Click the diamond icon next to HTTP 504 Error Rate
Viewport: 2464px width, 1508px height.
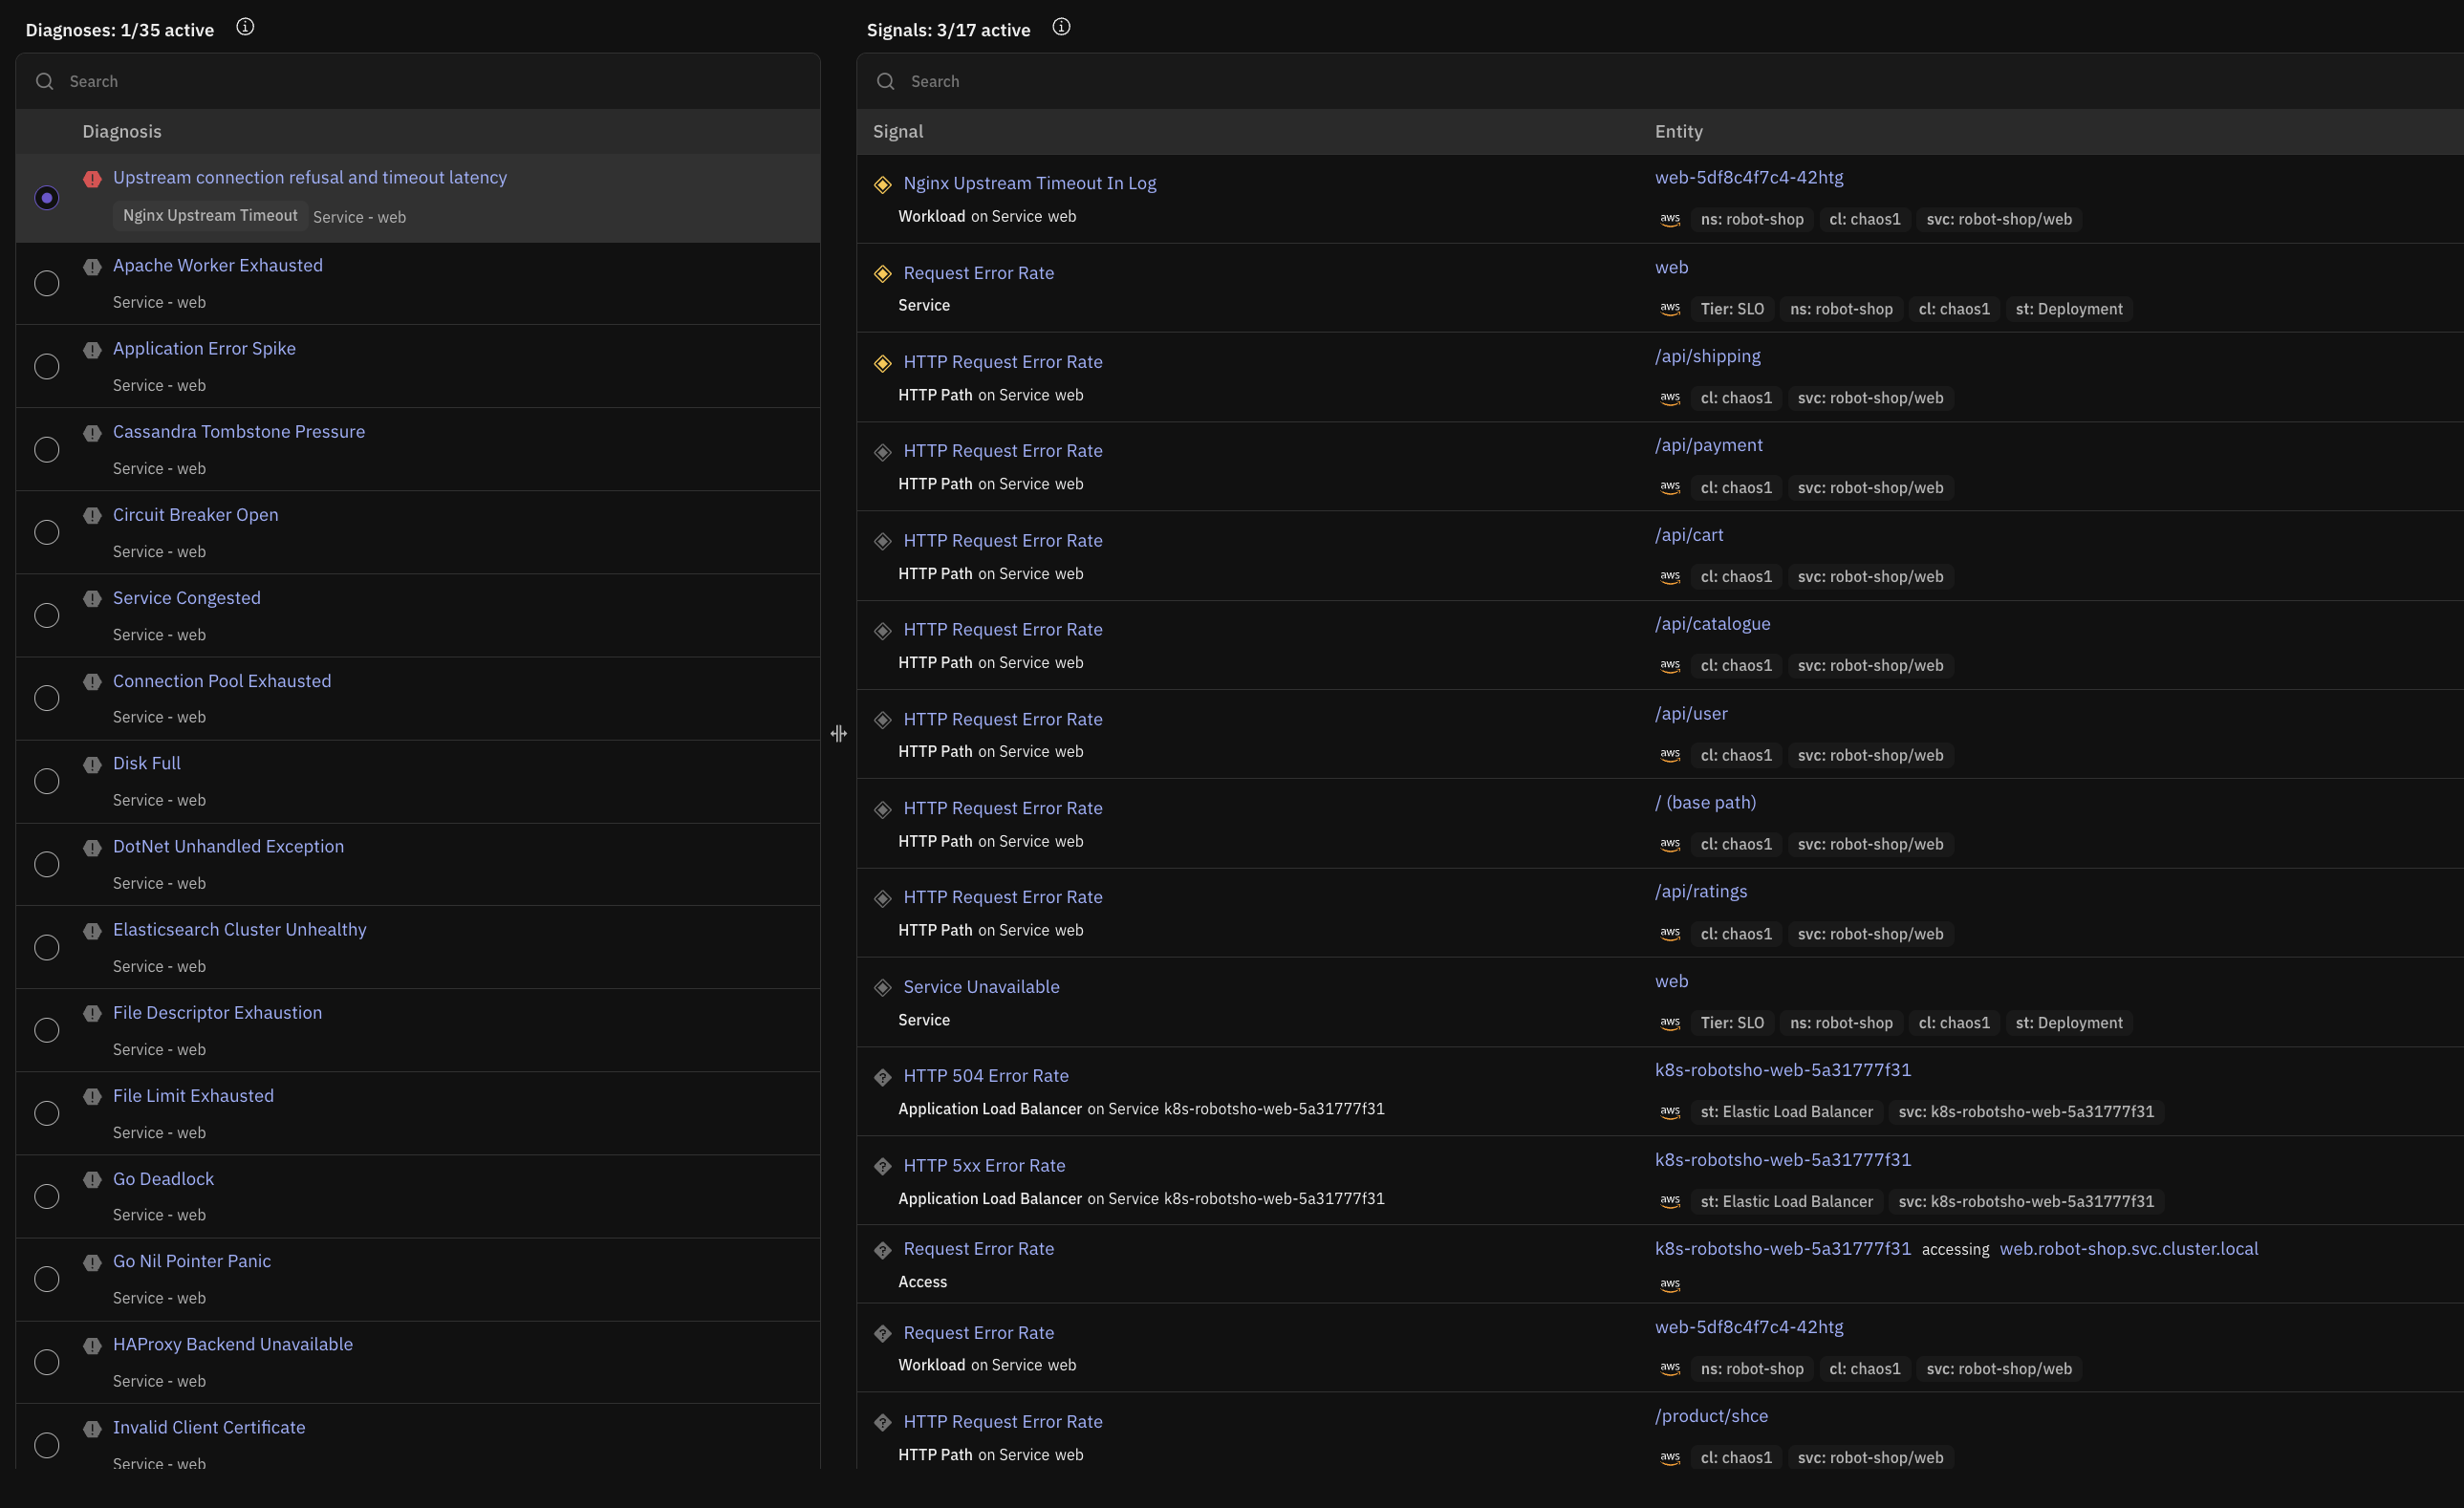tap(882, 1077)
